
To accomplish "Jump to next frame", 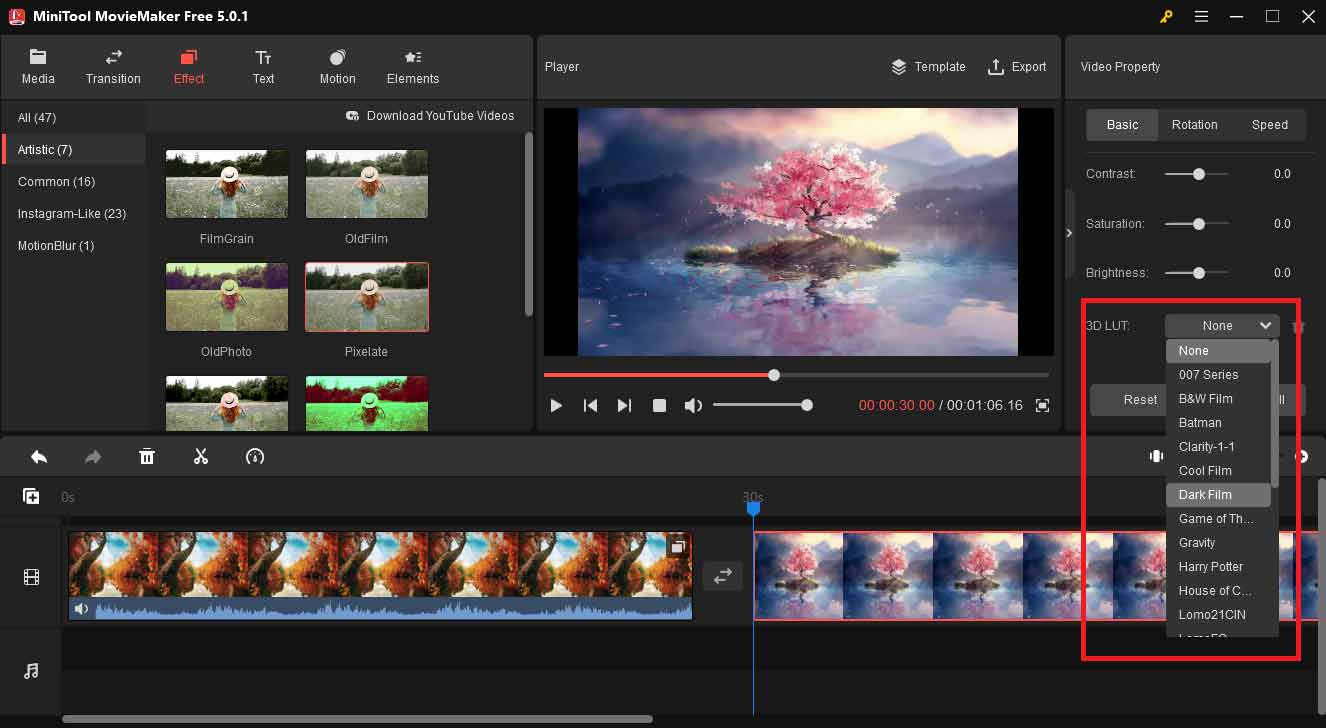I will [x=624, y=405].
